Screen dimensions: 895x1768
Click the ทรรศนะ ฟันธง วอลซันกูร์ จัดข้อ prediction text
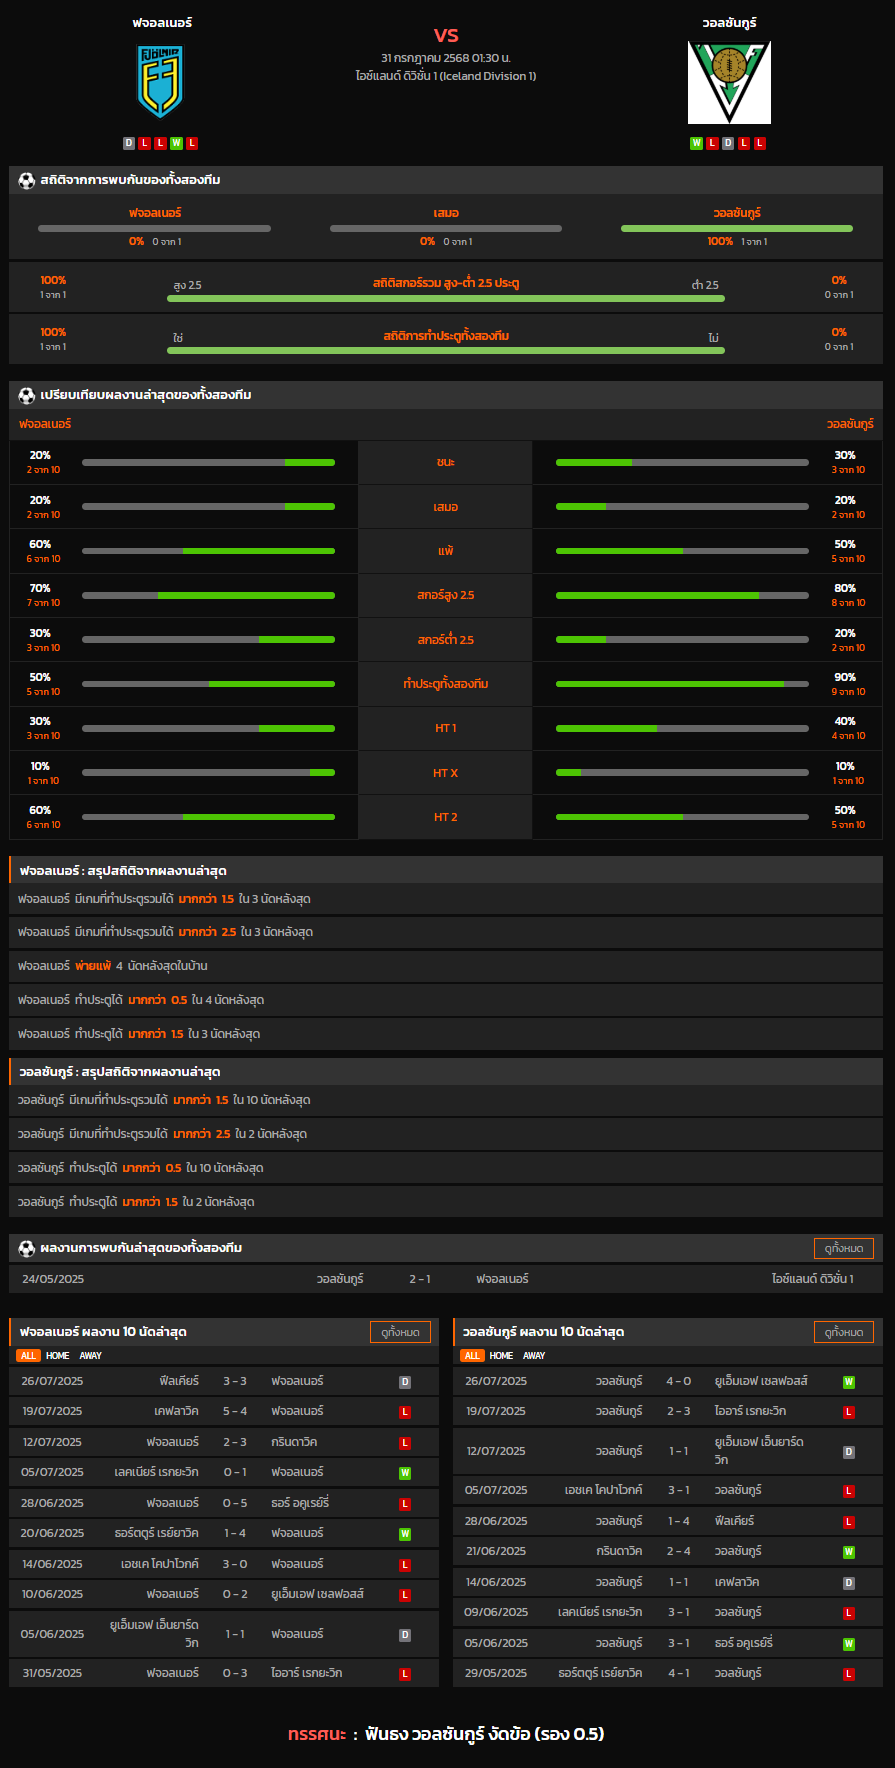tap(446, 1734)
